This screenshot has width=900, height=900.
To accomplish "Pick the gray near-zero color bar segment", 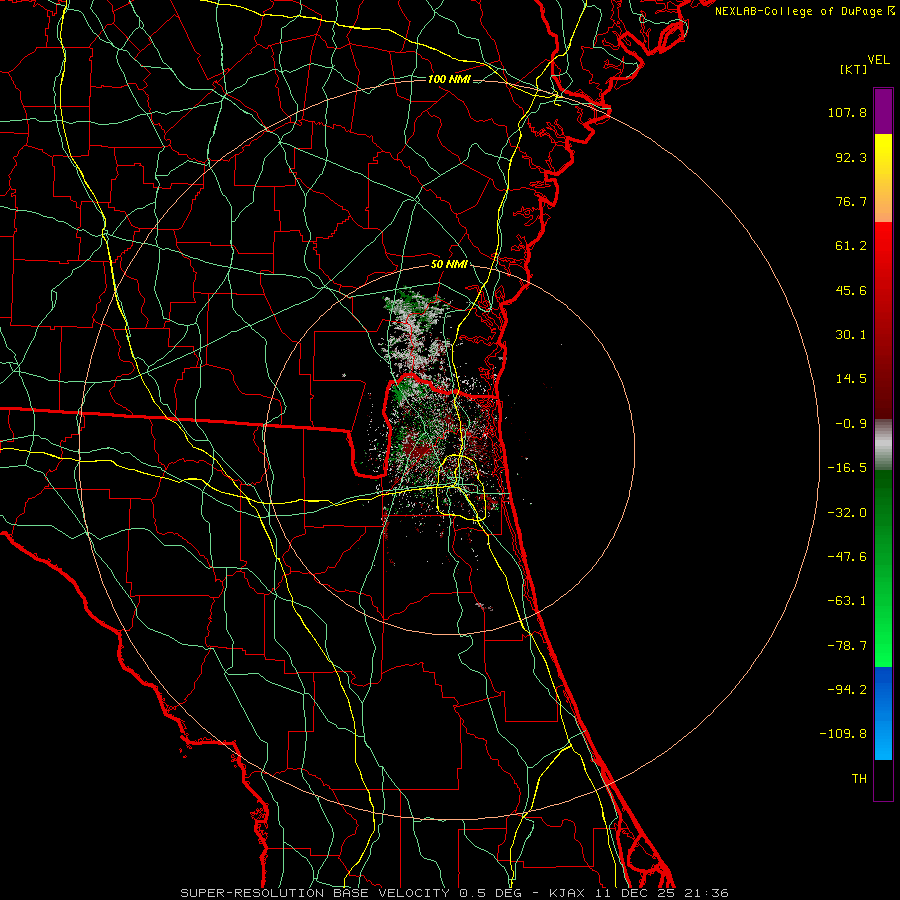I will click(x=883, y=445).
